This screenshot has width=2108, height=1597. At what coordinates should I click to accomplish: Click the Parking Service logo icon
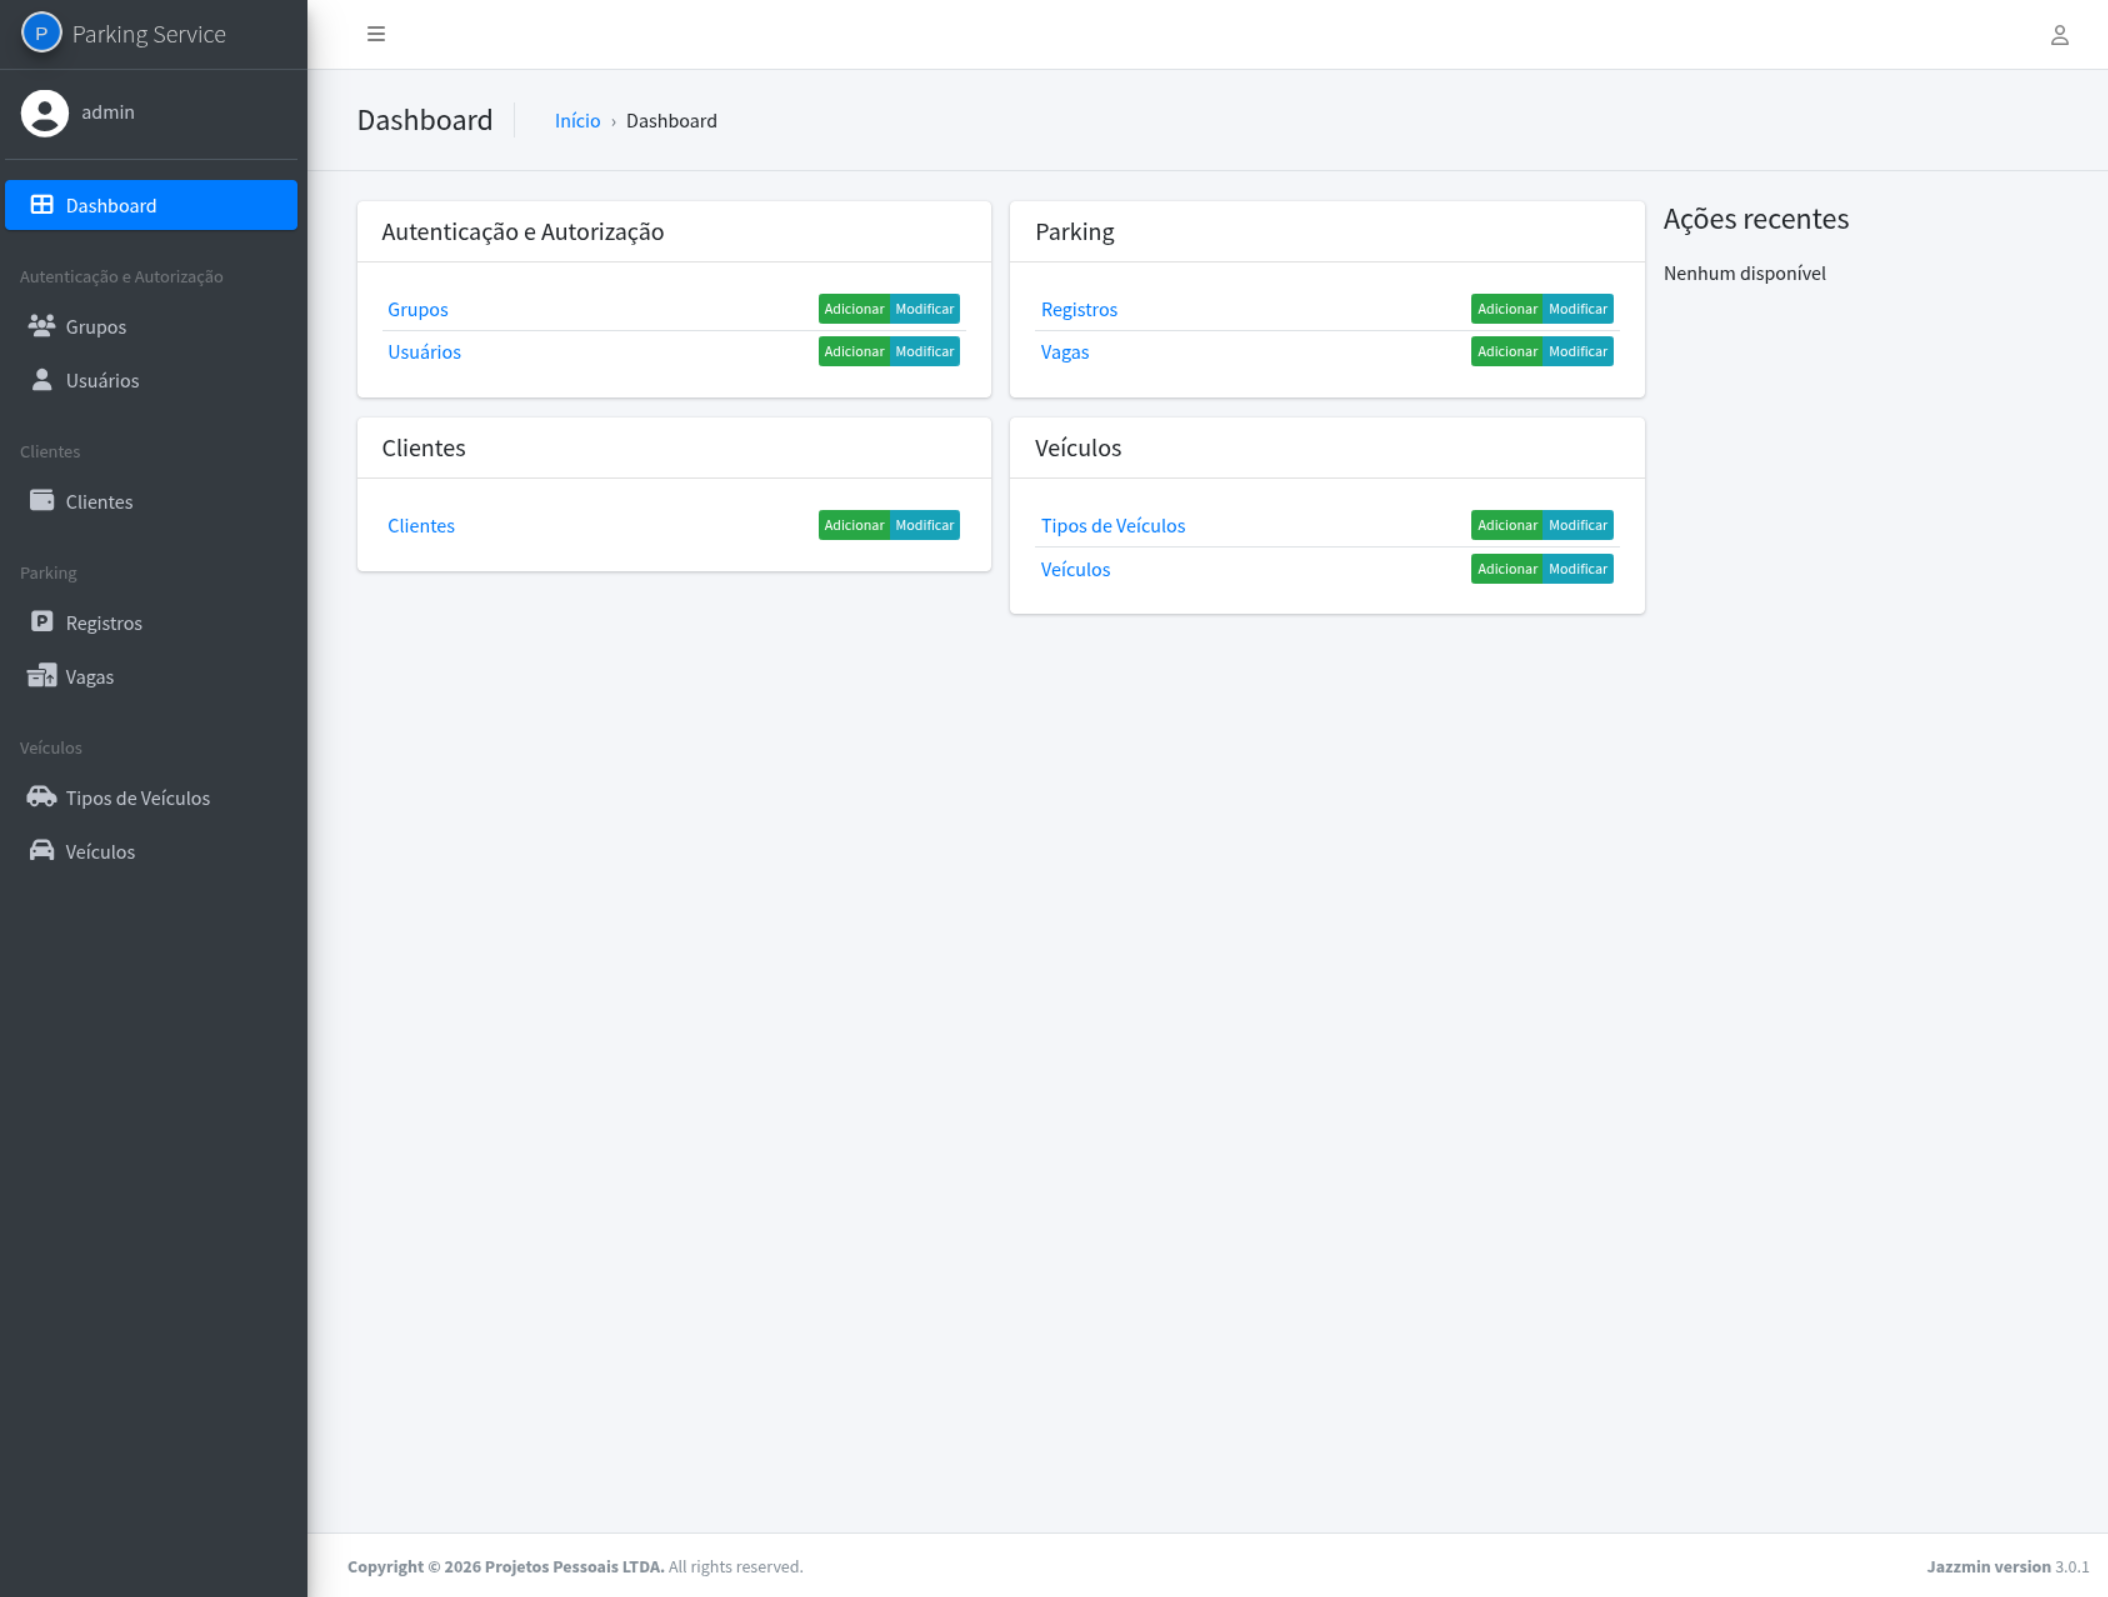pos(41,33)
